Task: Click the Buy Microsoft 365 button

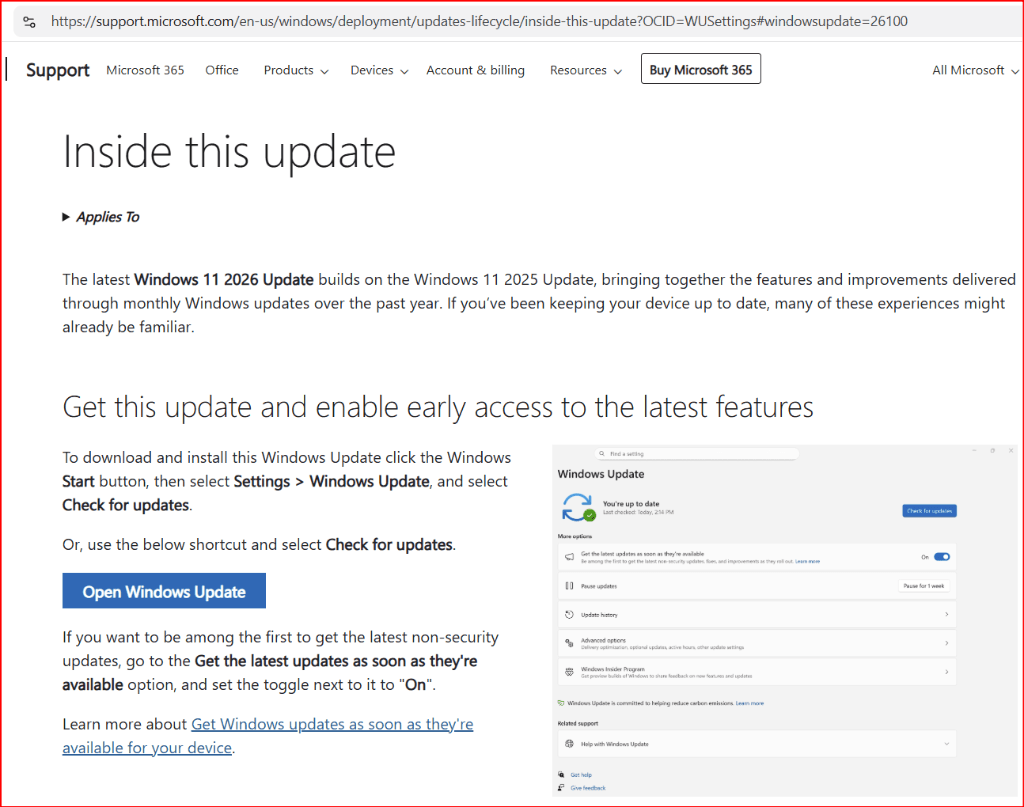Action: click(x=701, y=69)
